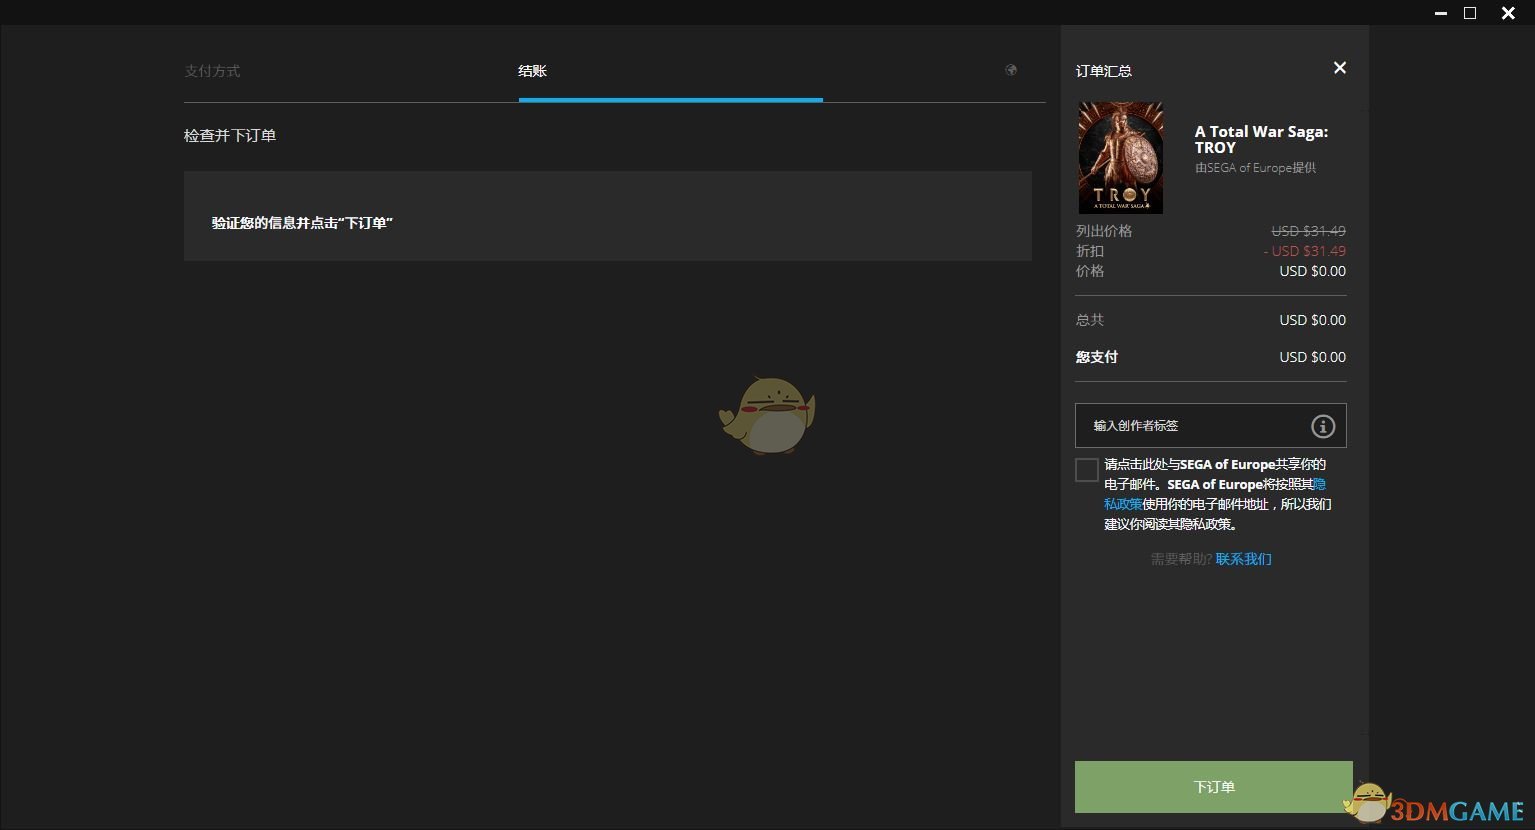Click the 订单汇总 heading
This screenshot has width=1535, height=830.
click(1104, 71)
